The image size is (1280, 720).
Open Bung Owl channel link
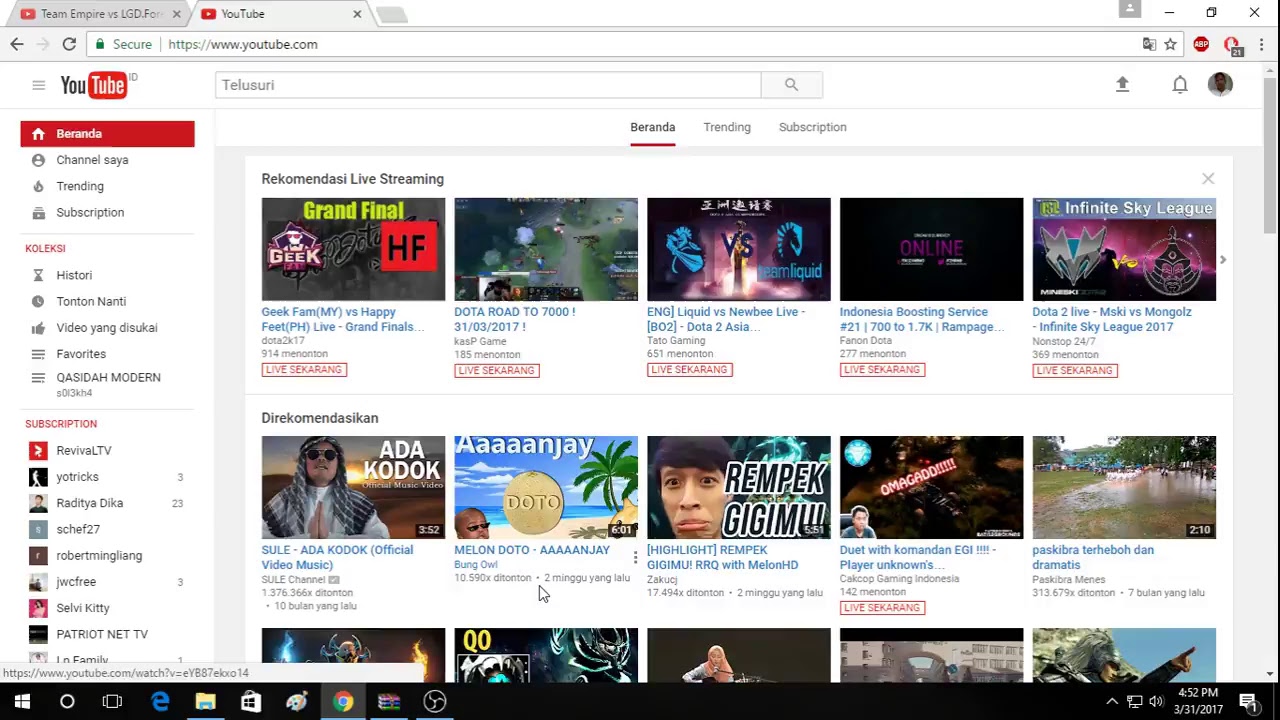(x=475, y=565)
